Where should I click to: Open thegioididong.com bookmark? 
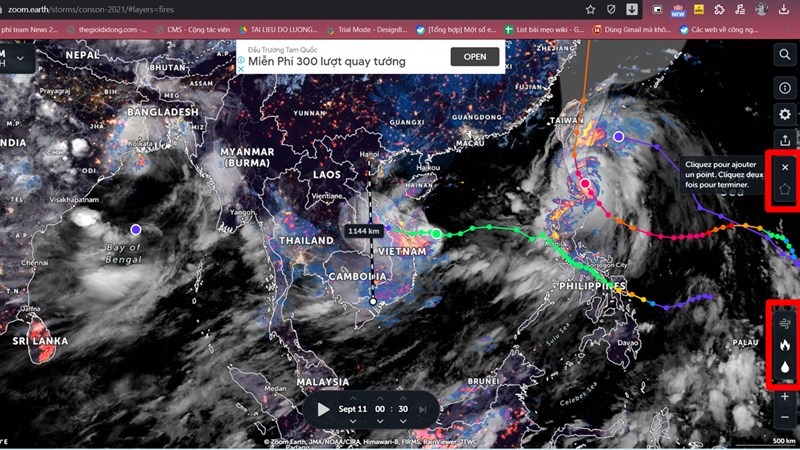click(x=108, y=30)
